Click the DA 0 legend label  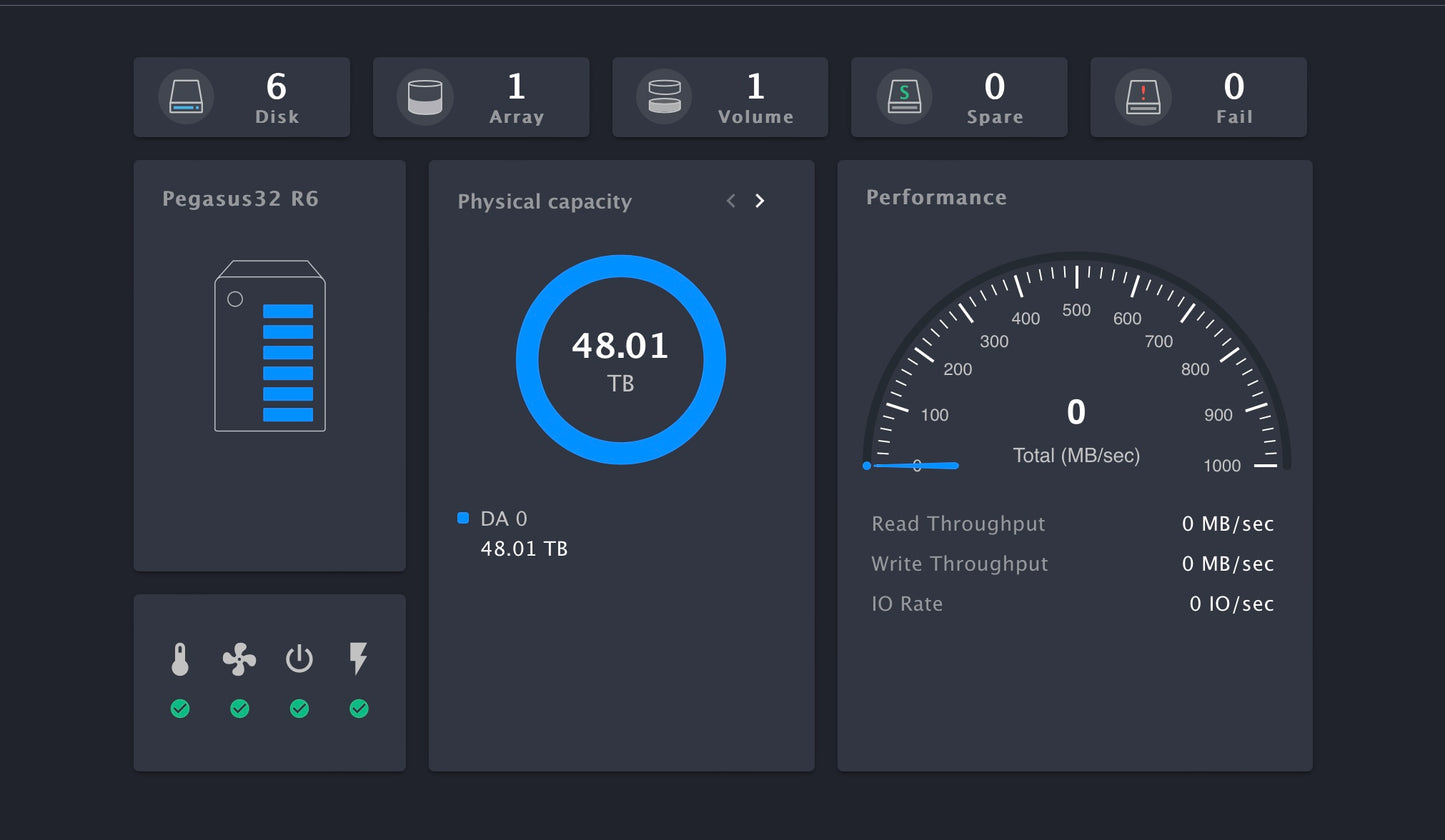(504, 519)
